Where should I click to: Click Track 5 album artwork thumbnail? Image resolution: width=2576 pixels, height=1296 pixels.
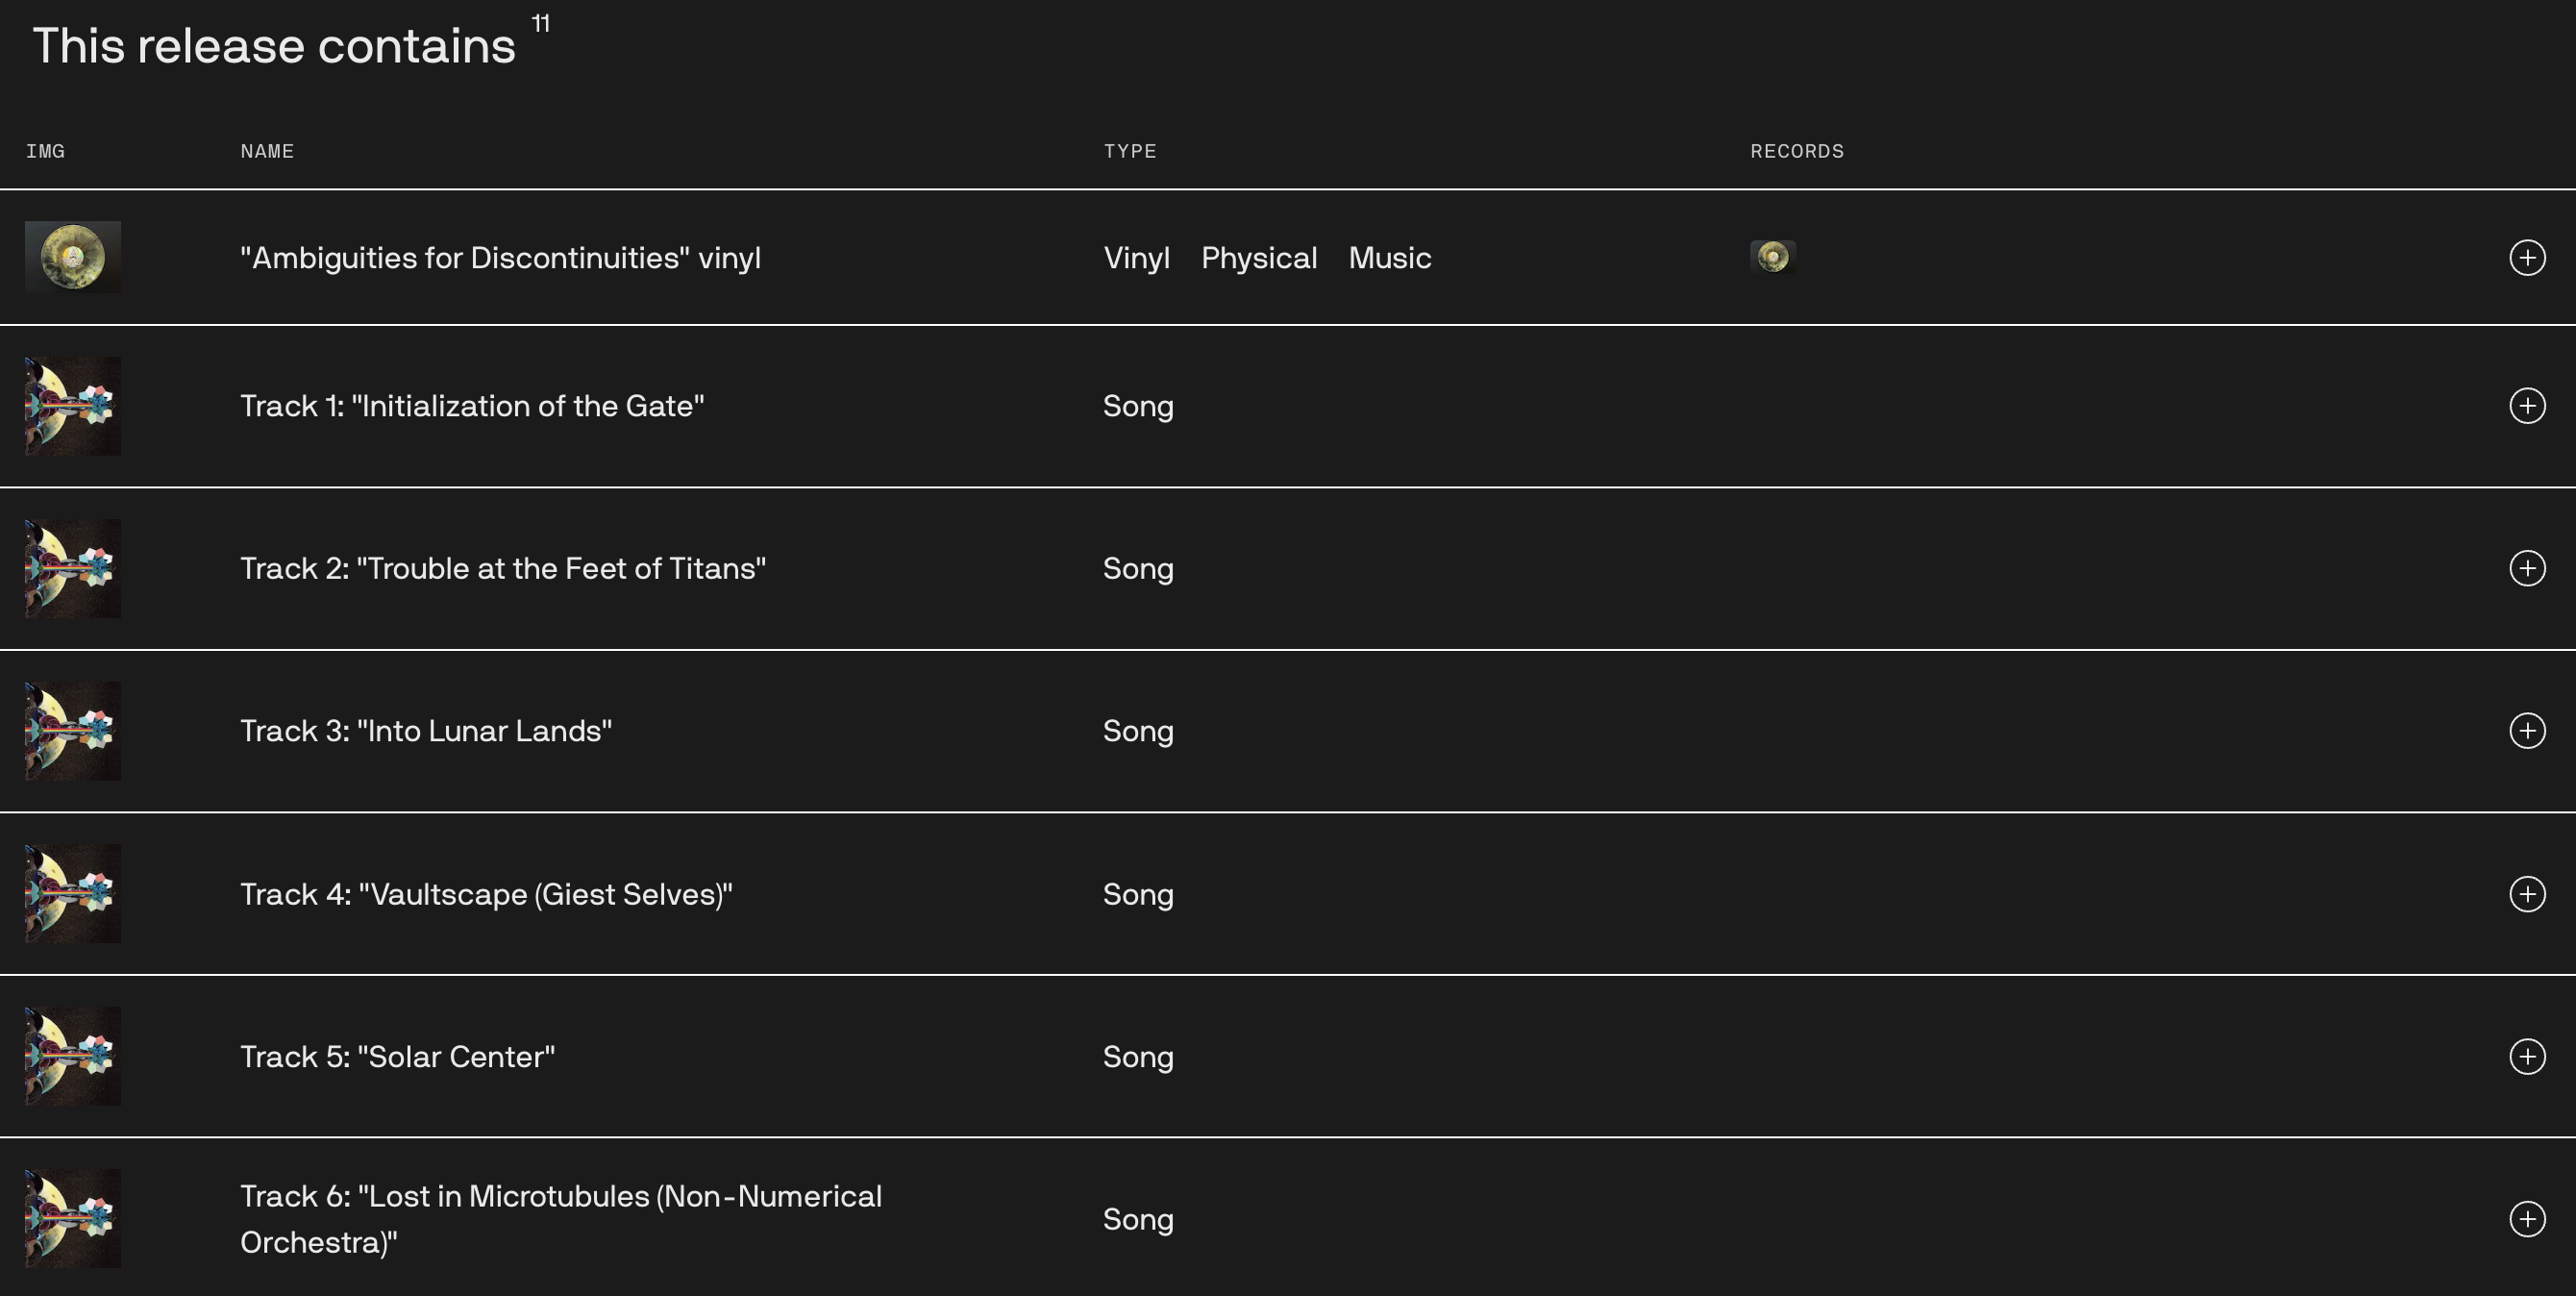click(73, 1056)
